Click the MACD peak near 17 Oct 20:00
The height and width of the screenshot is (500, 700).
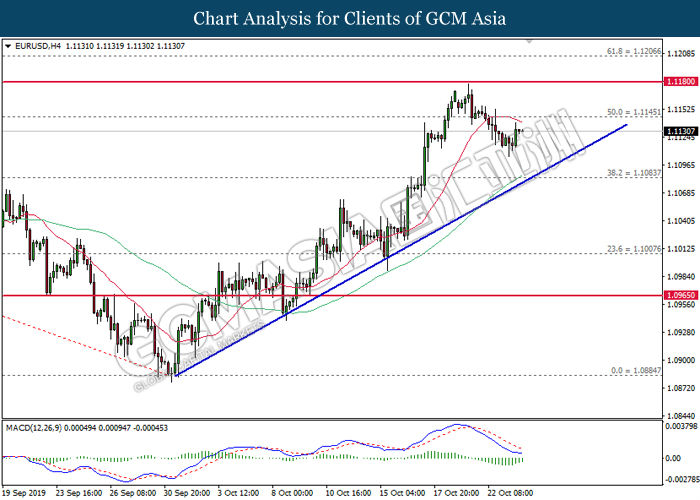point(459,426)
